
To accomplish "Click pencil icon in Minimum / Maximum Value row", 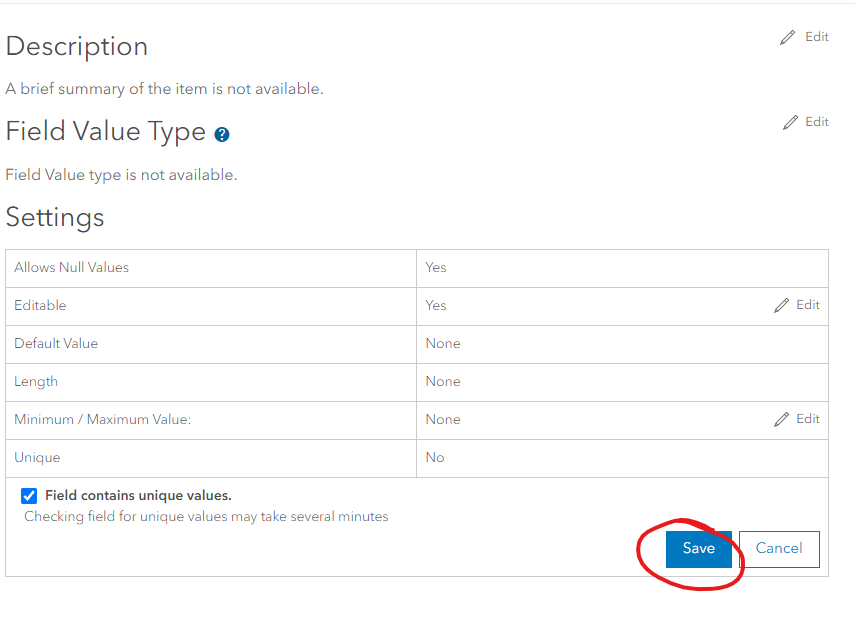I will pos(782,420).
